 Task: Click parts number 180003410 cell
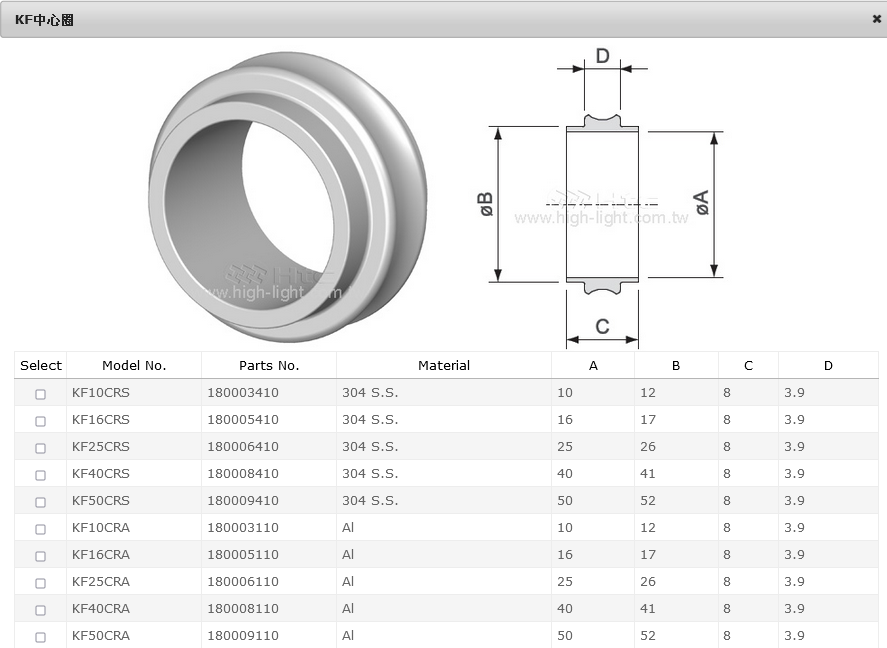[243, 393]
